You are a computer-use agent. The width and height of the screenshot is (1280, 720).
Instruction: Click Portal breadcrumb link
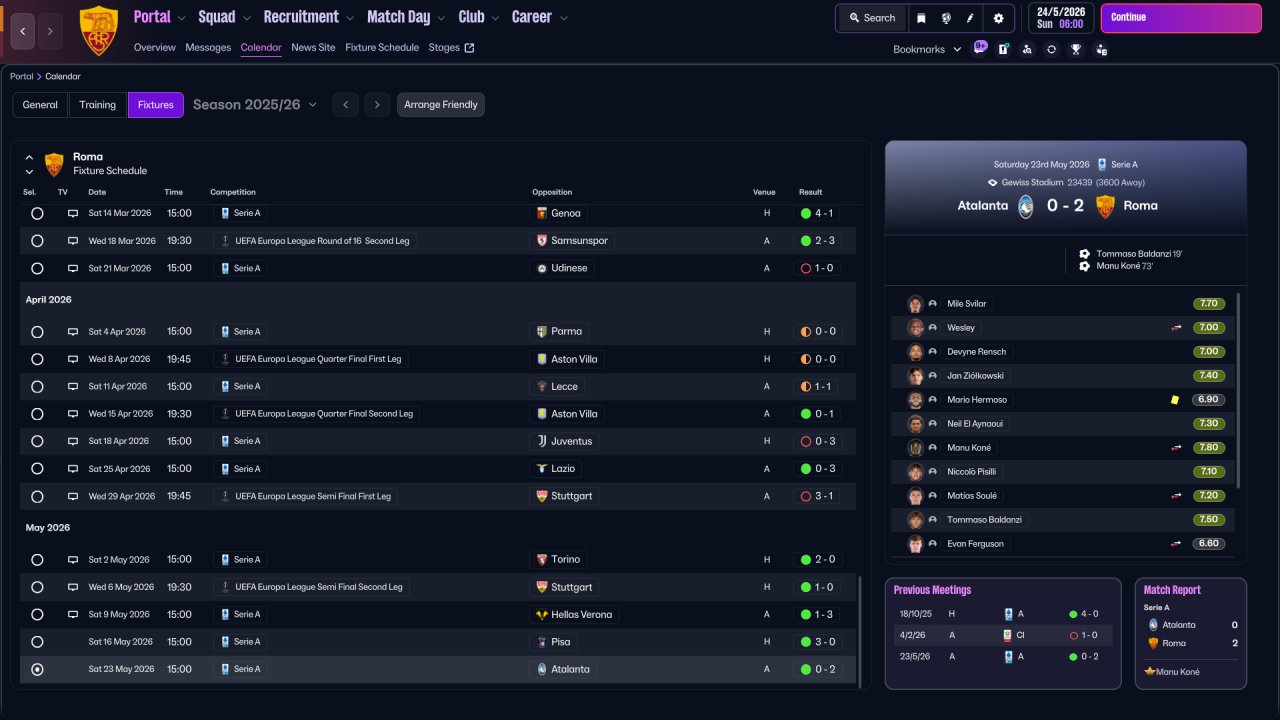pos(21,77)
